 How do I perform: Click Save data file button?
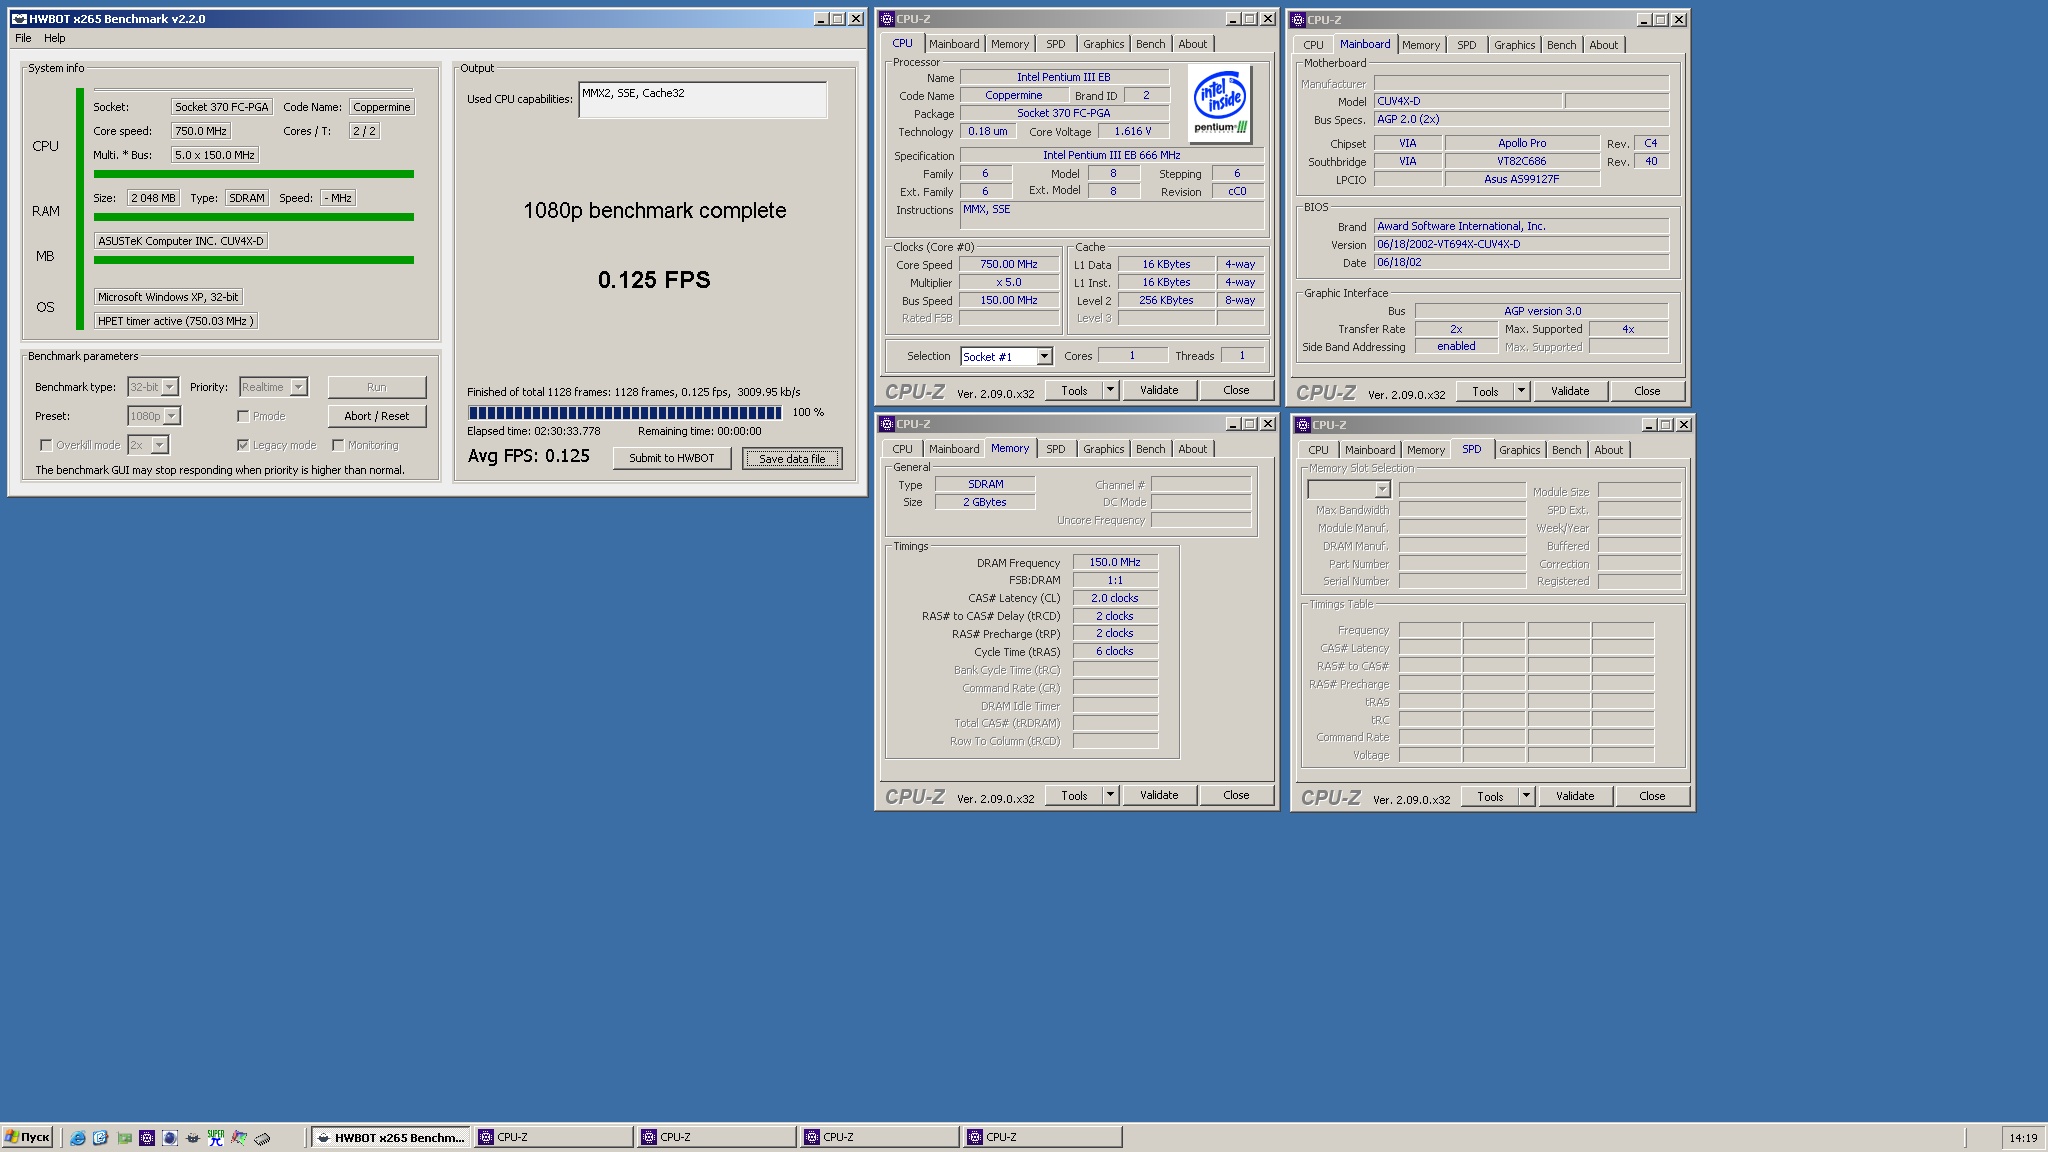[792, 458]
